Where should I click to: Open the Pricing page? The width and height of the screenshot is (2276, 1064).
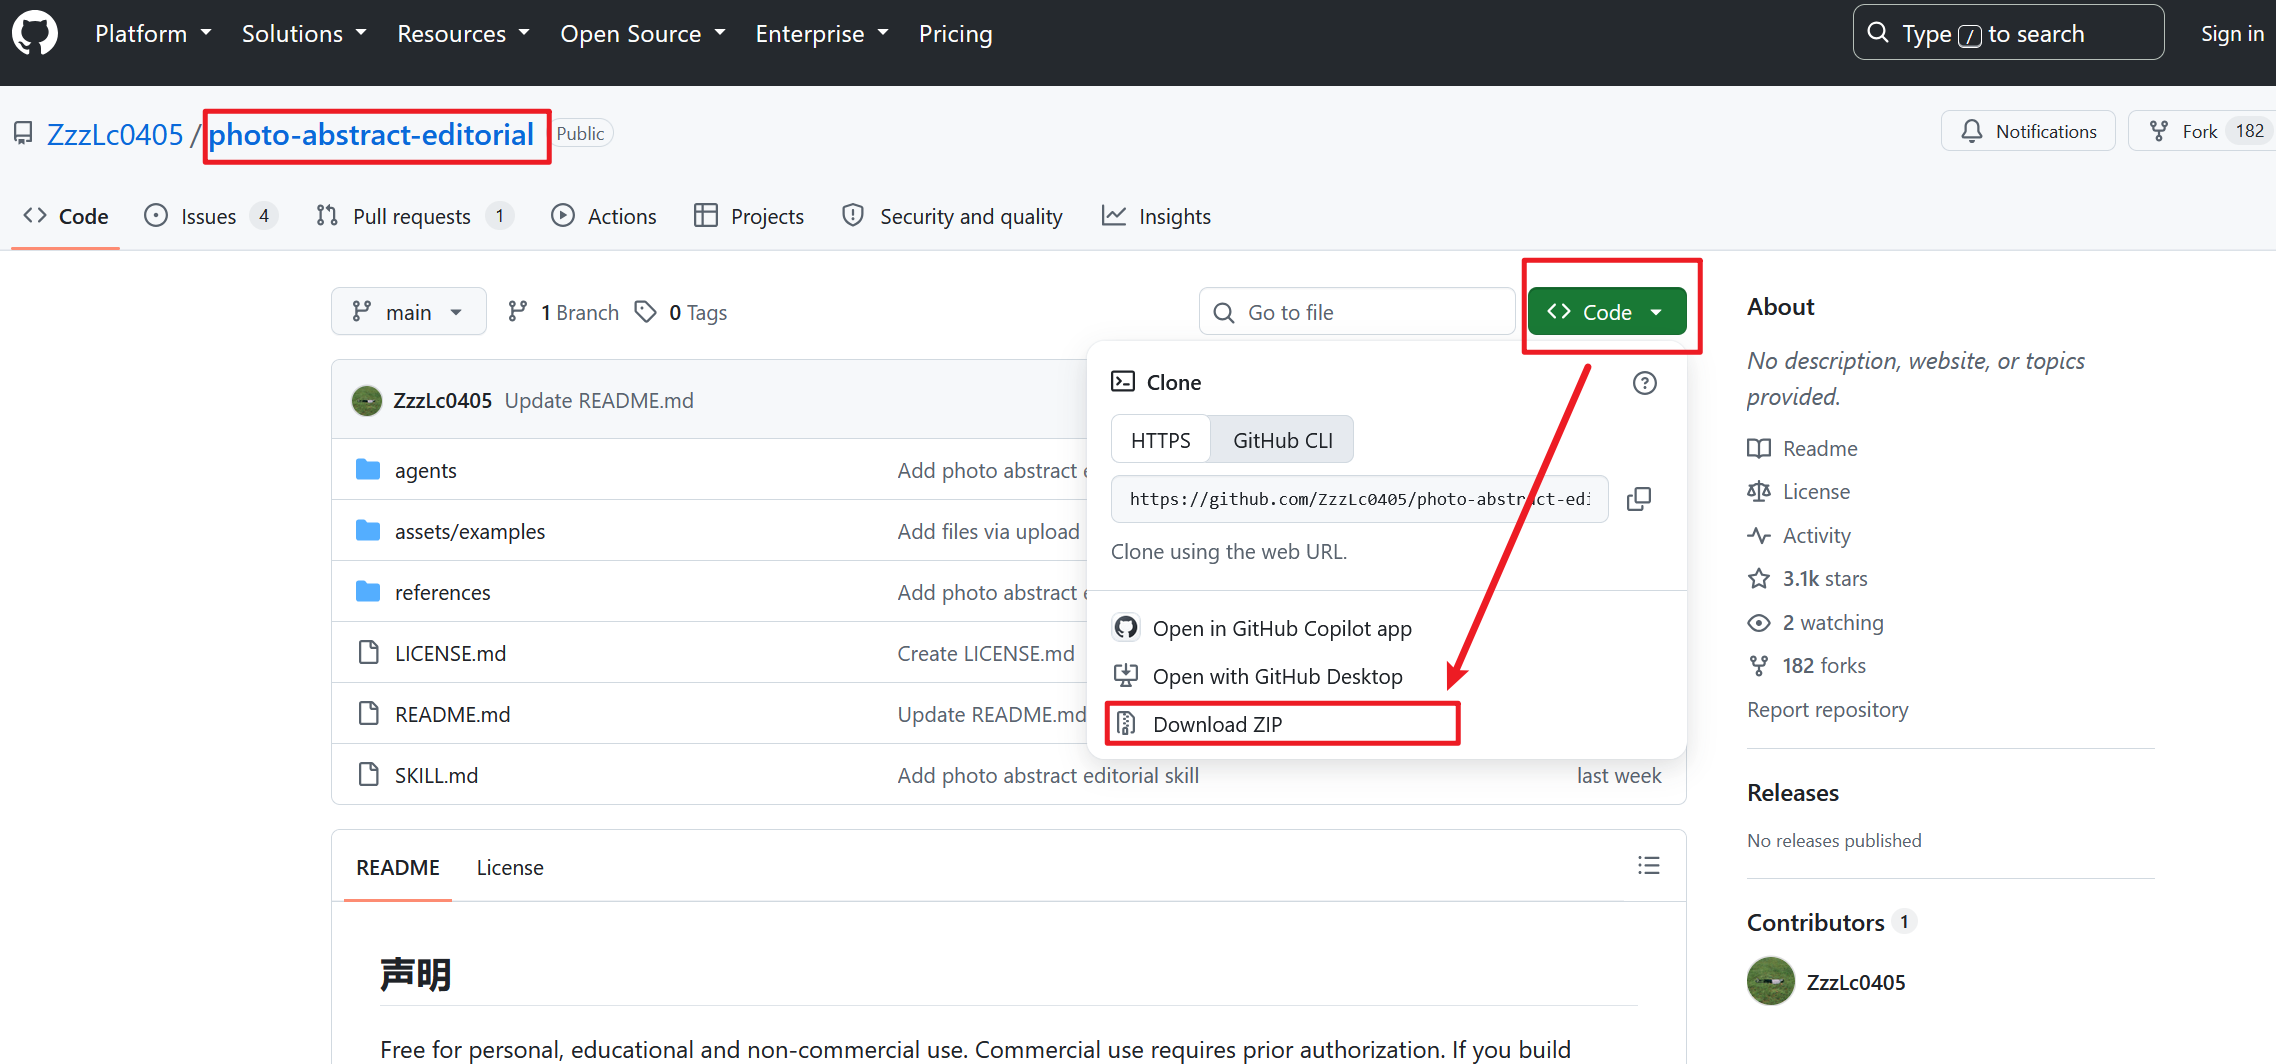tap(956, 33)
